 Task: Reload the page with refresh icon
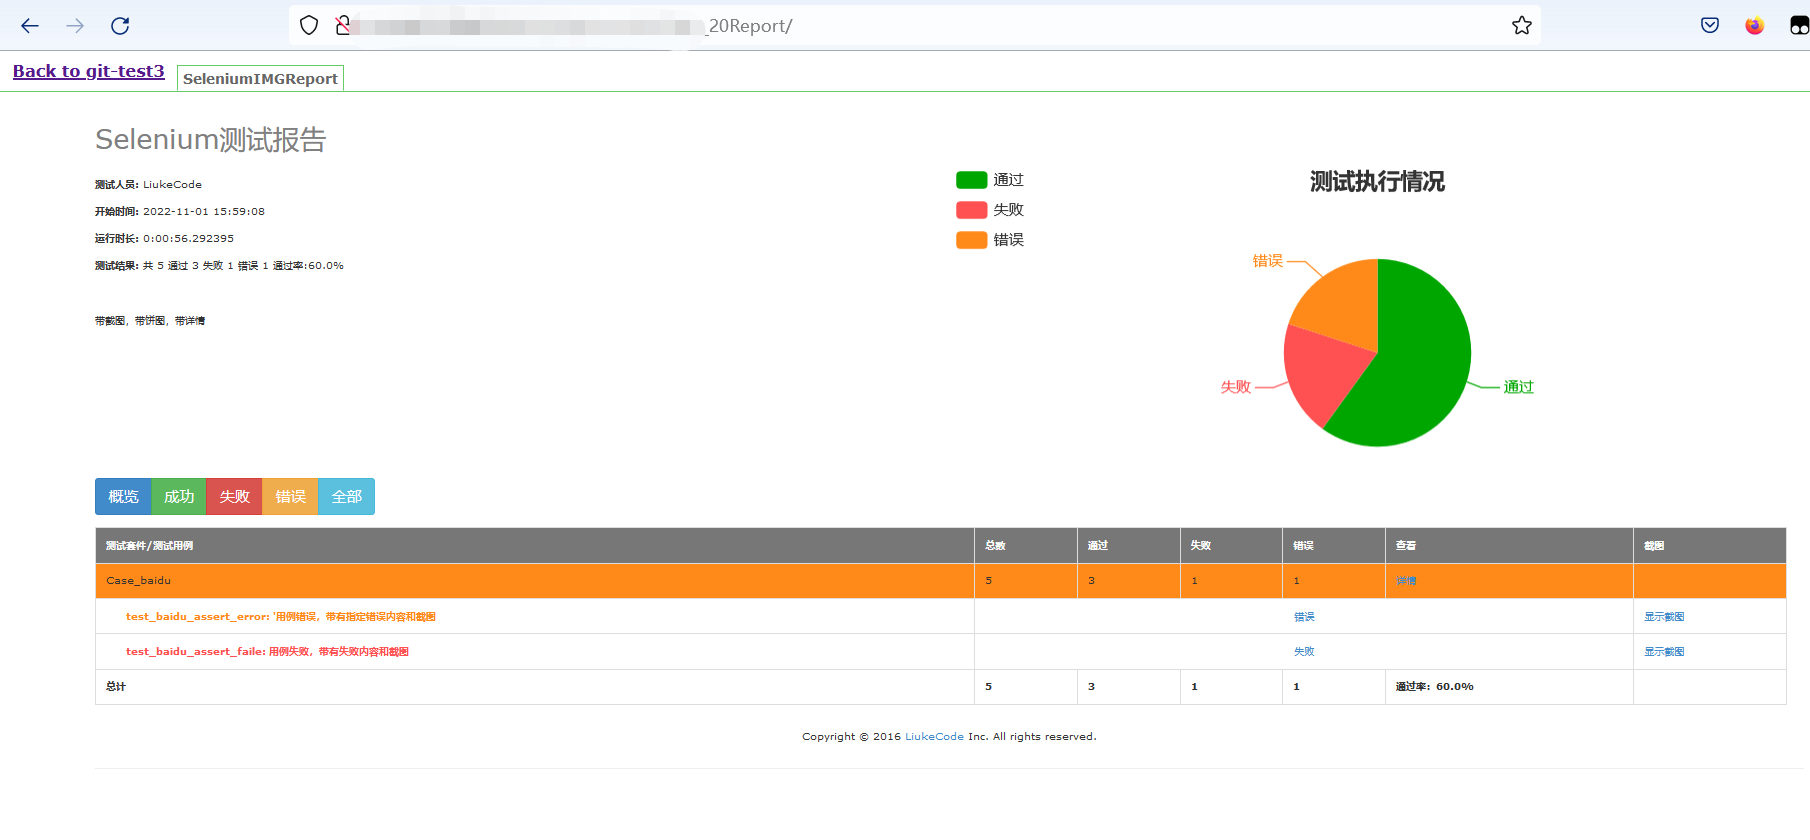(x=120, y=26)
